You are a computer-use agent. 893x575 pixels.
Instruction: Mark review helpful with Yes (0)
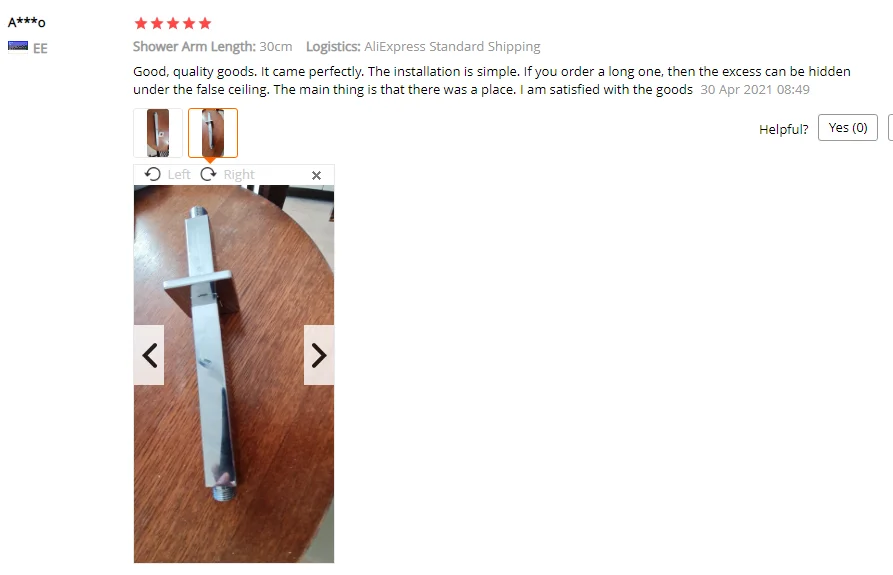point(847,128)
